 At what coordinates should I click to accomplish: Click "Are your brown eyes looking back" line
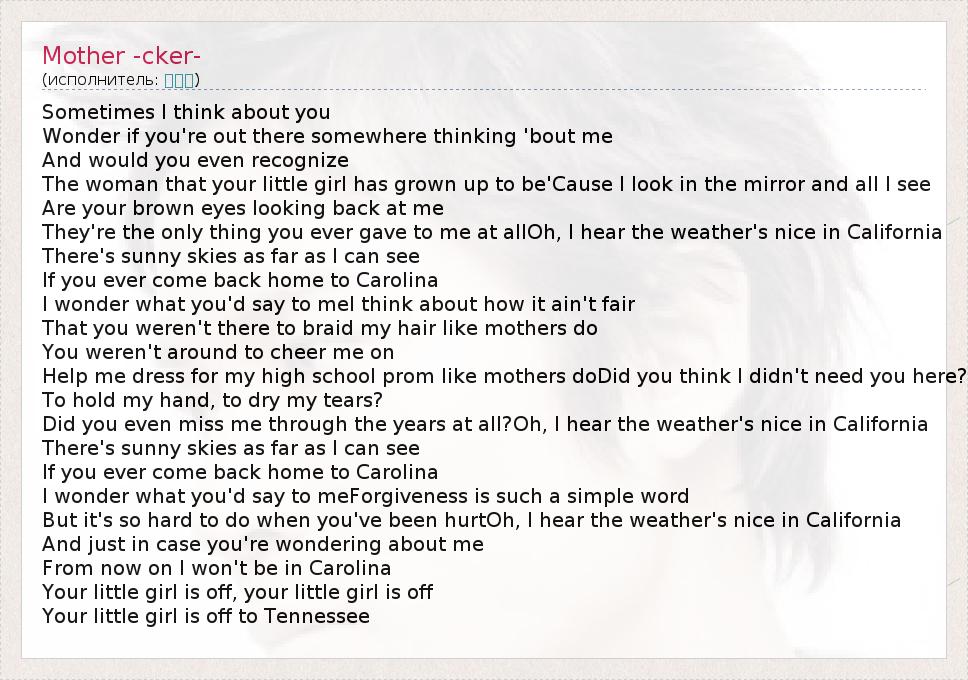pyautogui.click(x=243, y=208)
